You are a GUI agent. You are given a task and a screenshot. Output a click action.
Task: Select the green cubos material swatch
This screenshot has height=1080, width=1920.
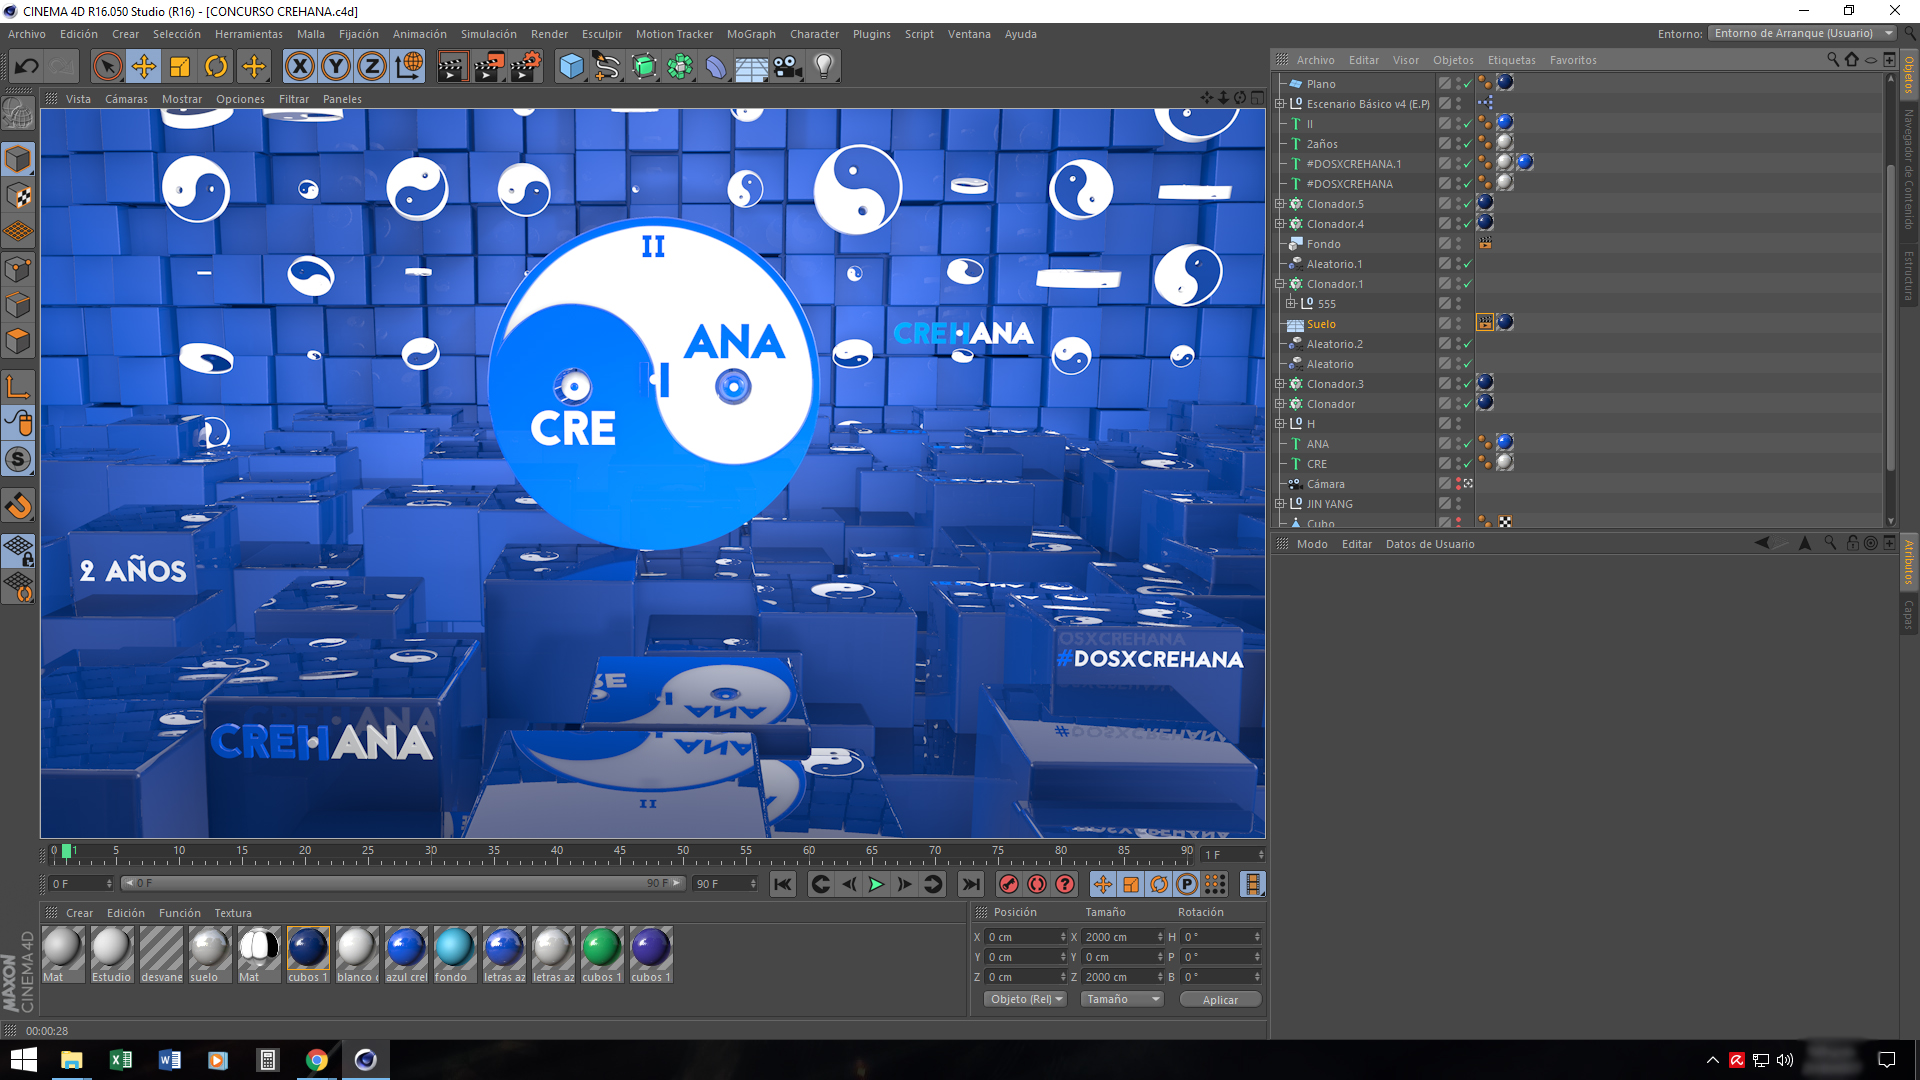click(x=602, y=954)
